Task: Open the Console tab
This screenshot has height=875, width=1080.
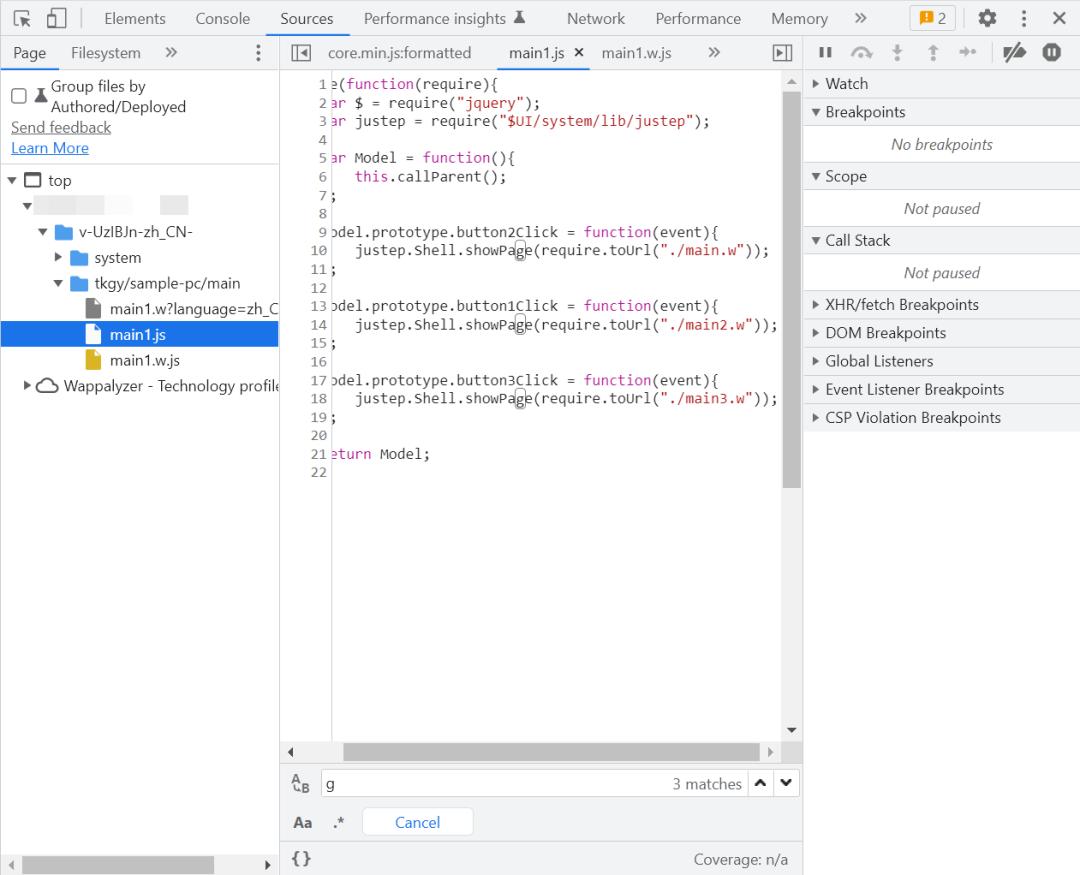Action: [x=223, y=18]
